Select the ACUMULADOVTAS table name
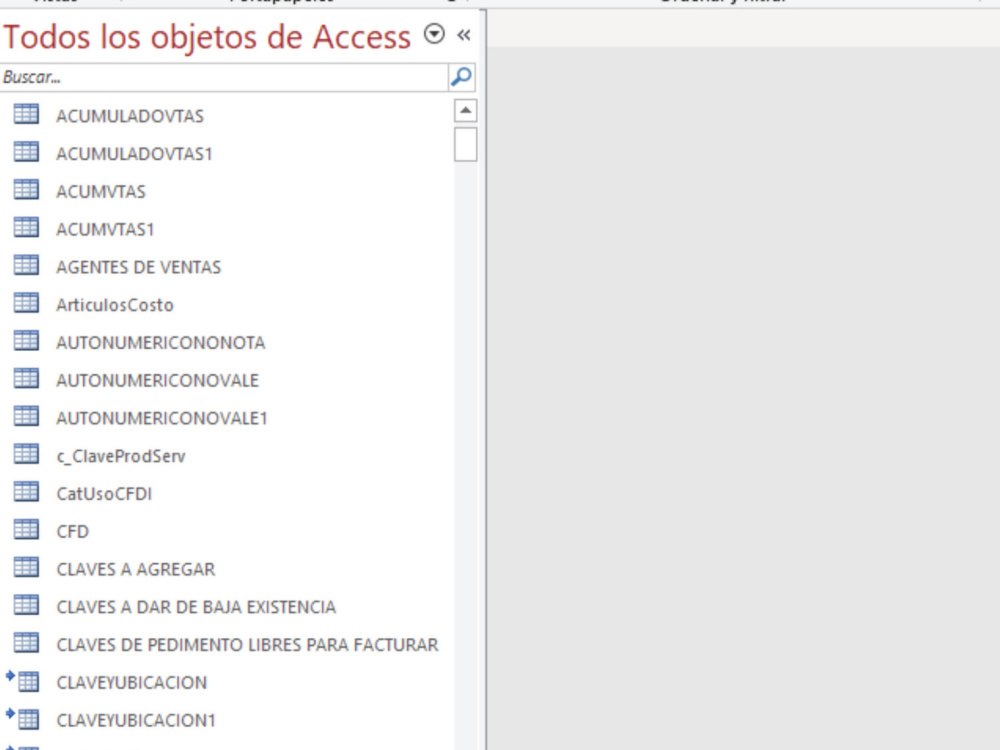 point(130,116)
